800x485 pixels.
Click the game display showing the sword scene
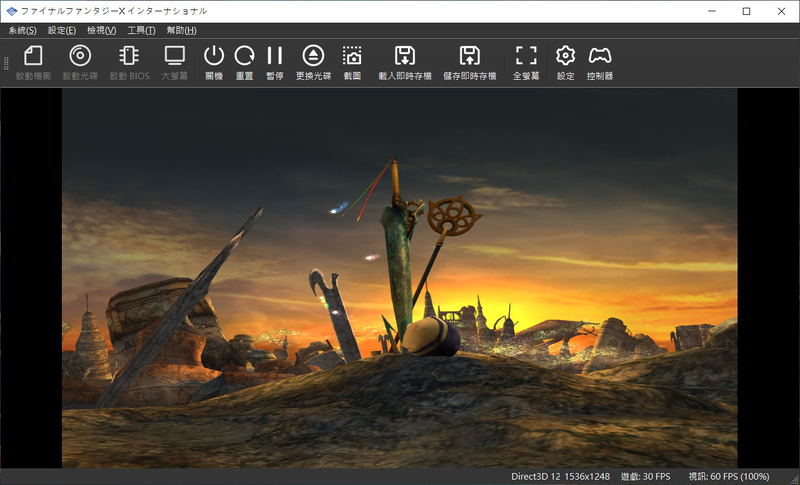(399, 278)
